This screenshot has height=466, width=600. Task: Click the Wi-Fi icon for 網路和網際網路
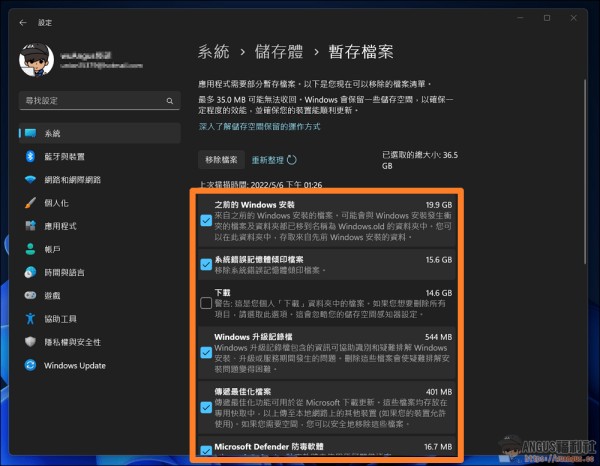point(30,179)
